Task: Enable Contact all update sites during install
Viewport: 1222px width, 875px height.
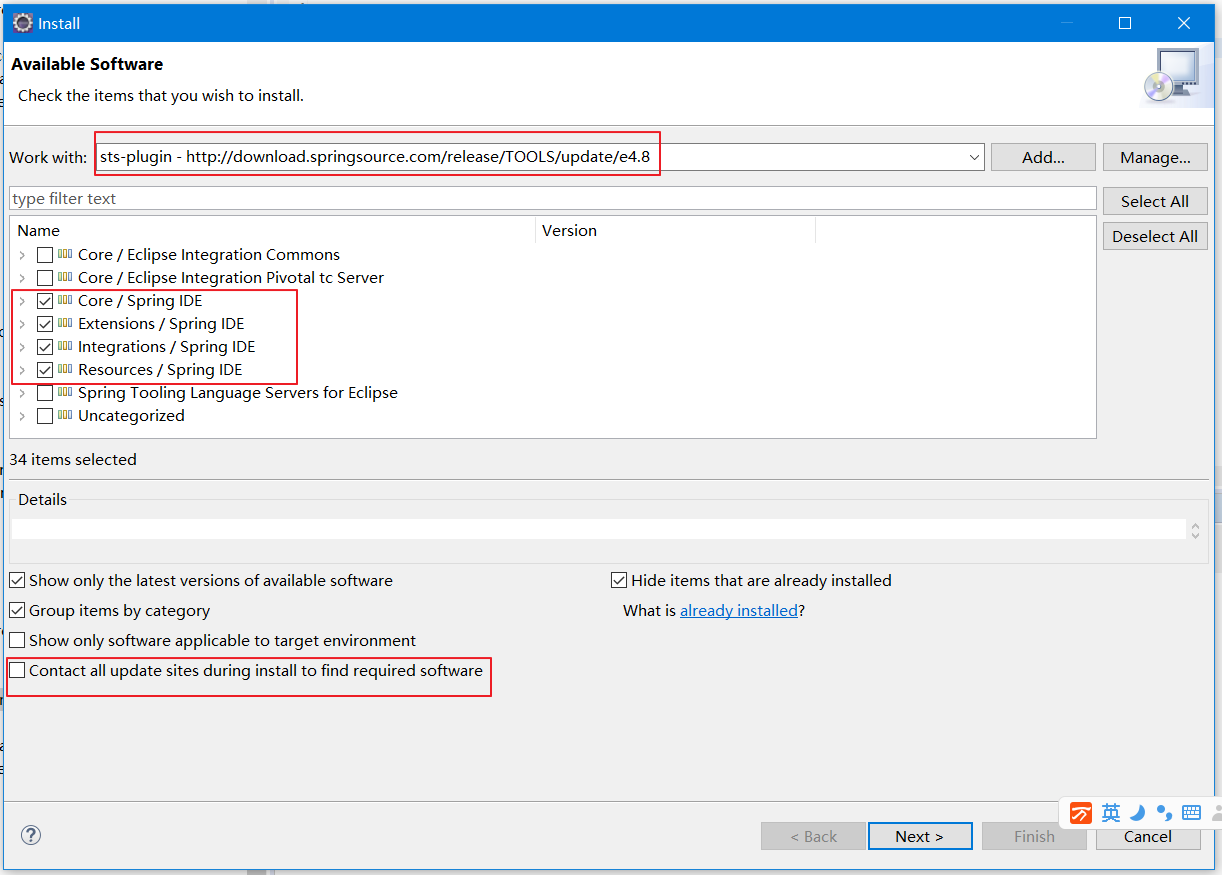Action: click(17, 670)
